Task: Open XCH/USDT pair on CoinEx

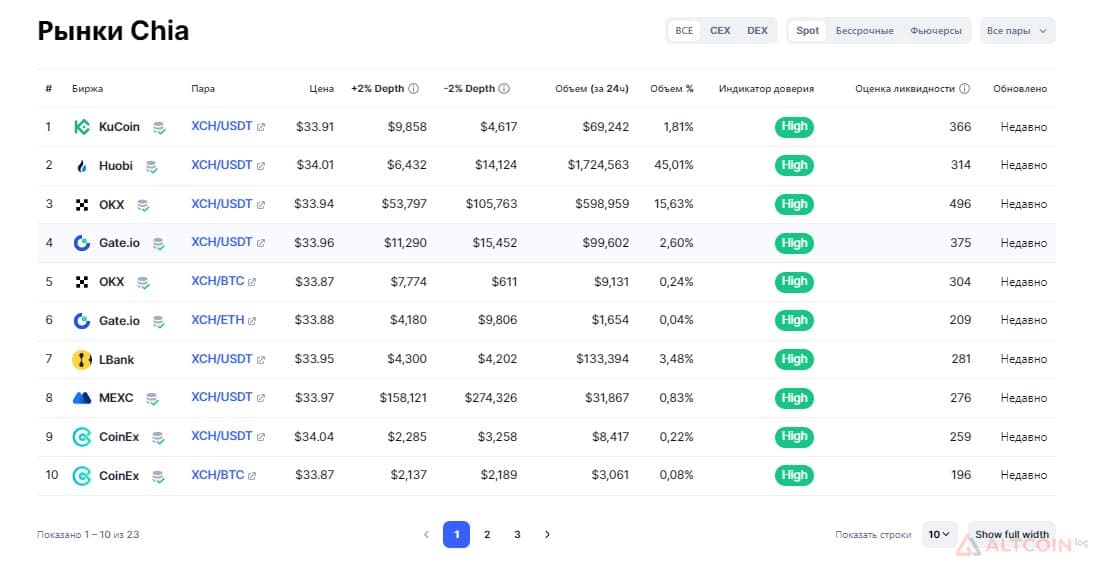Action: click(221, 436)
